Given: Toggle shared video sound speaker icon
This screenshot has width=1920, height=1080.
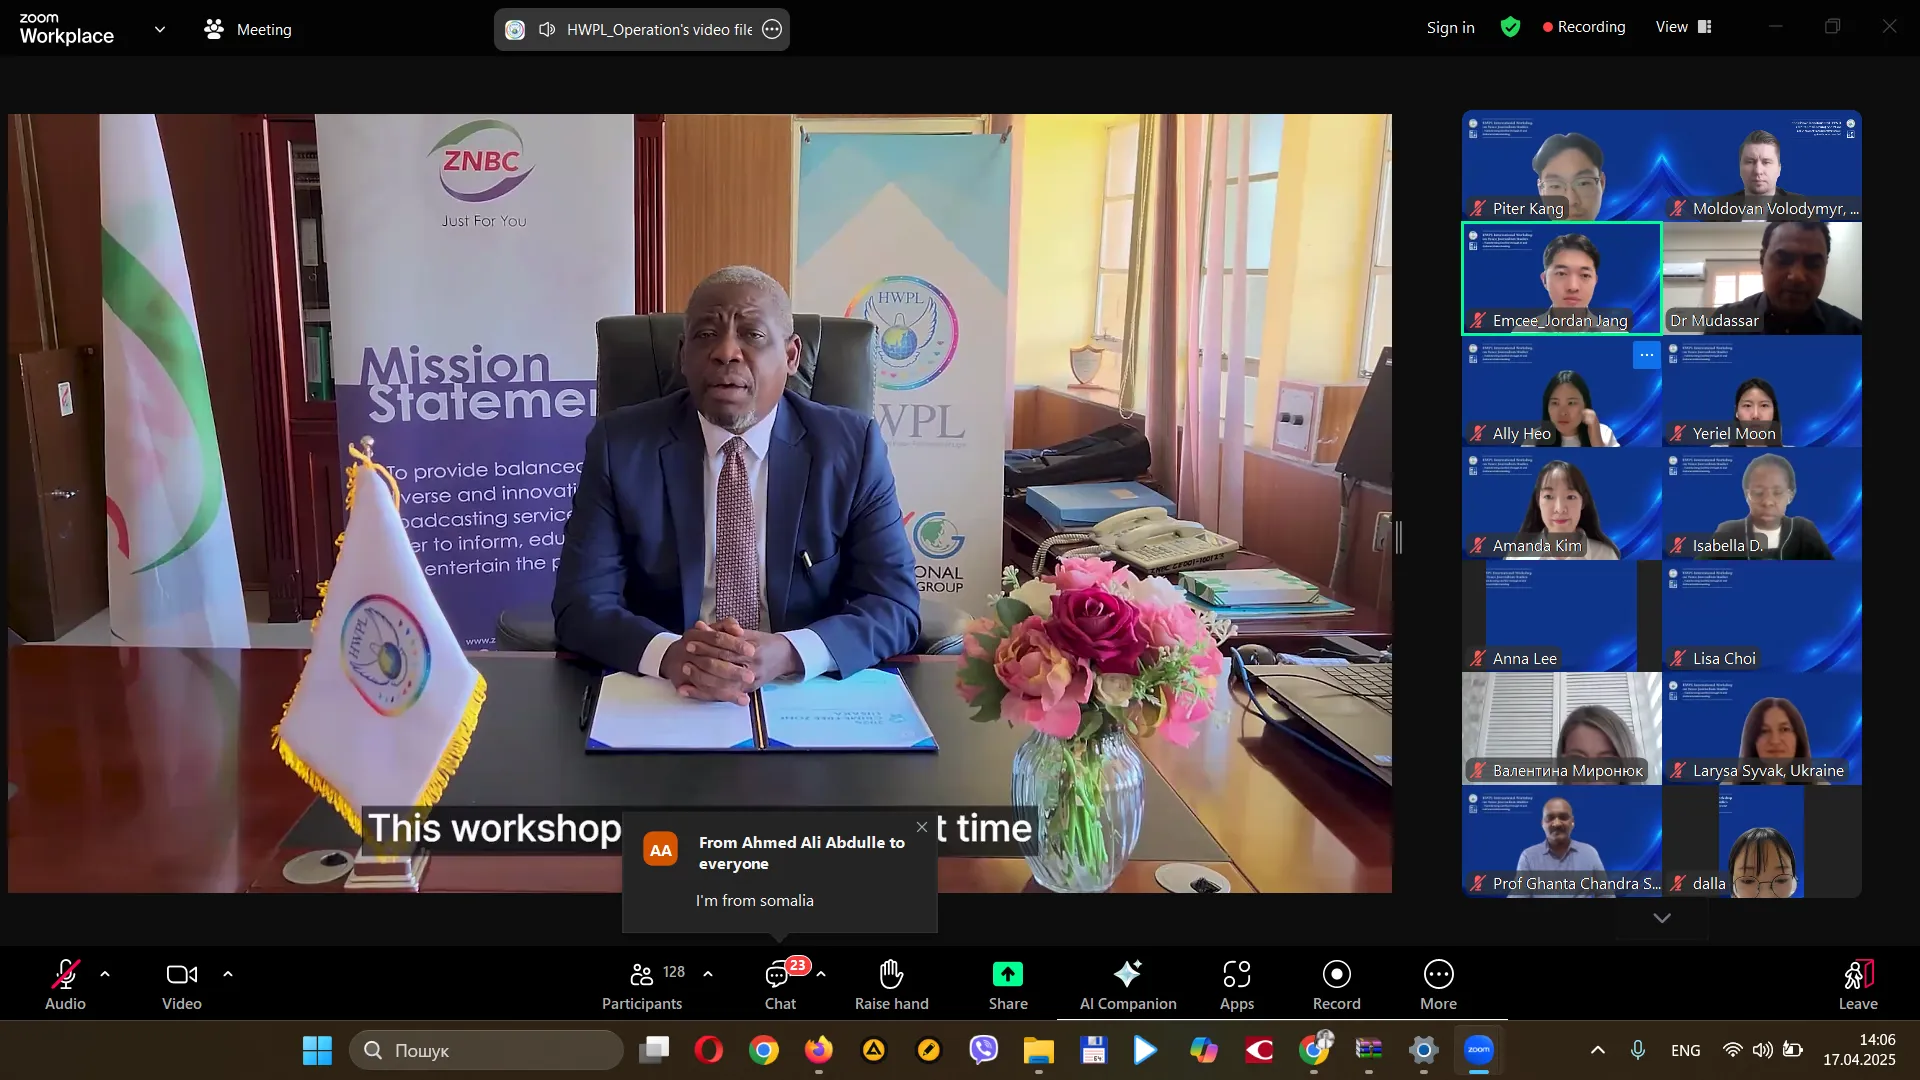Looking at the screenshot, I should click(547, 30).
